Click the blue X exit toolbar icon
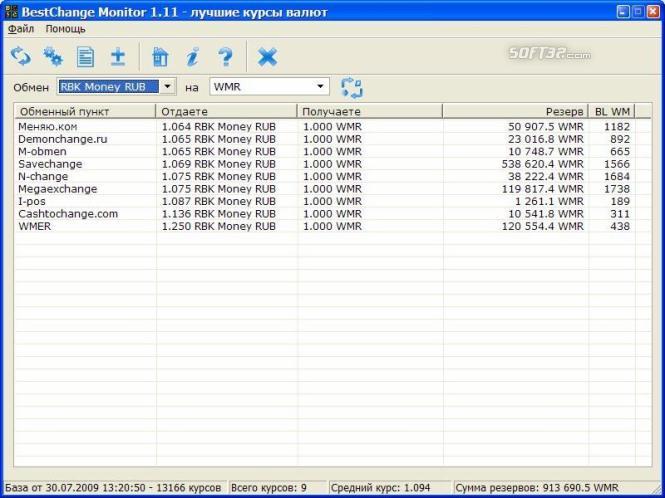 coord(267,57)
